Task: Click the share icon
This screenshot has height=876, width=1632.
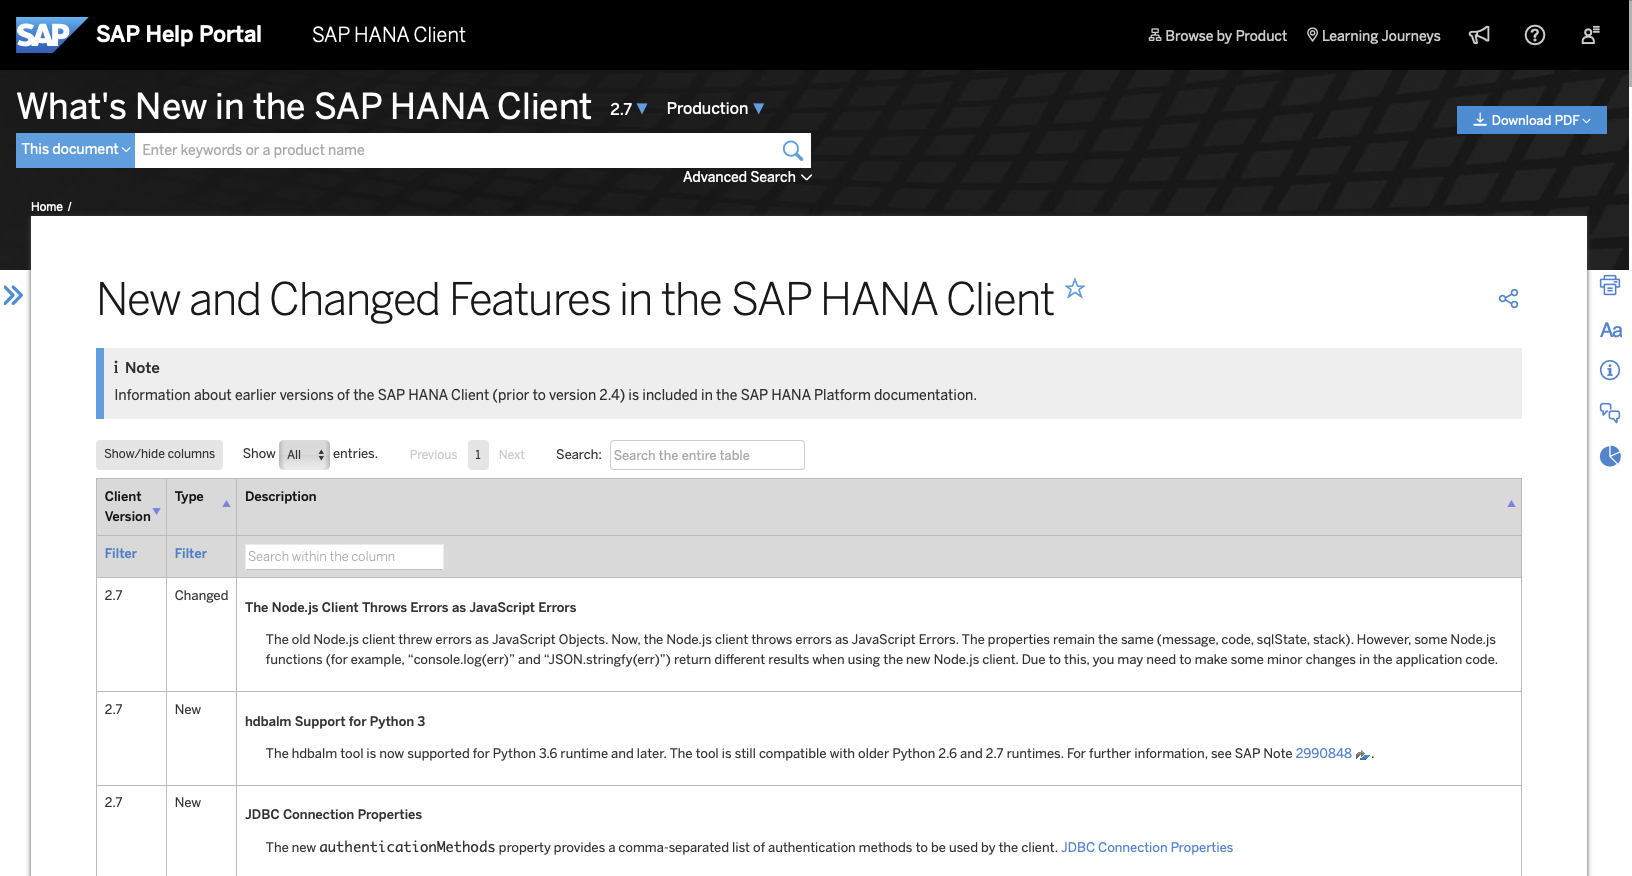Action: point(1508,298)
